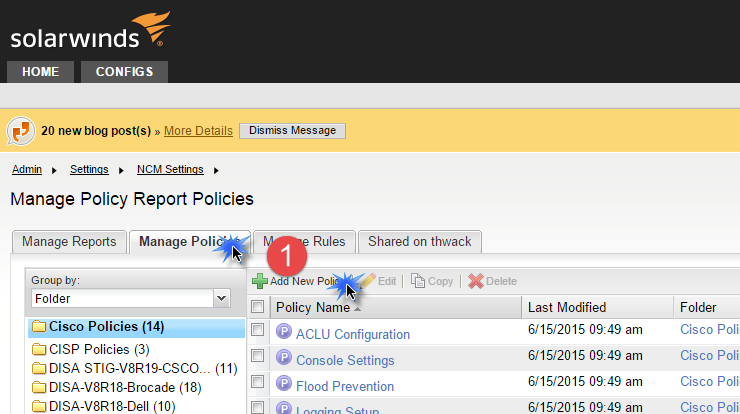Screen dimensions: 740x414
Task: Open the Shared on thwack tab
Action: pos(420,242)
